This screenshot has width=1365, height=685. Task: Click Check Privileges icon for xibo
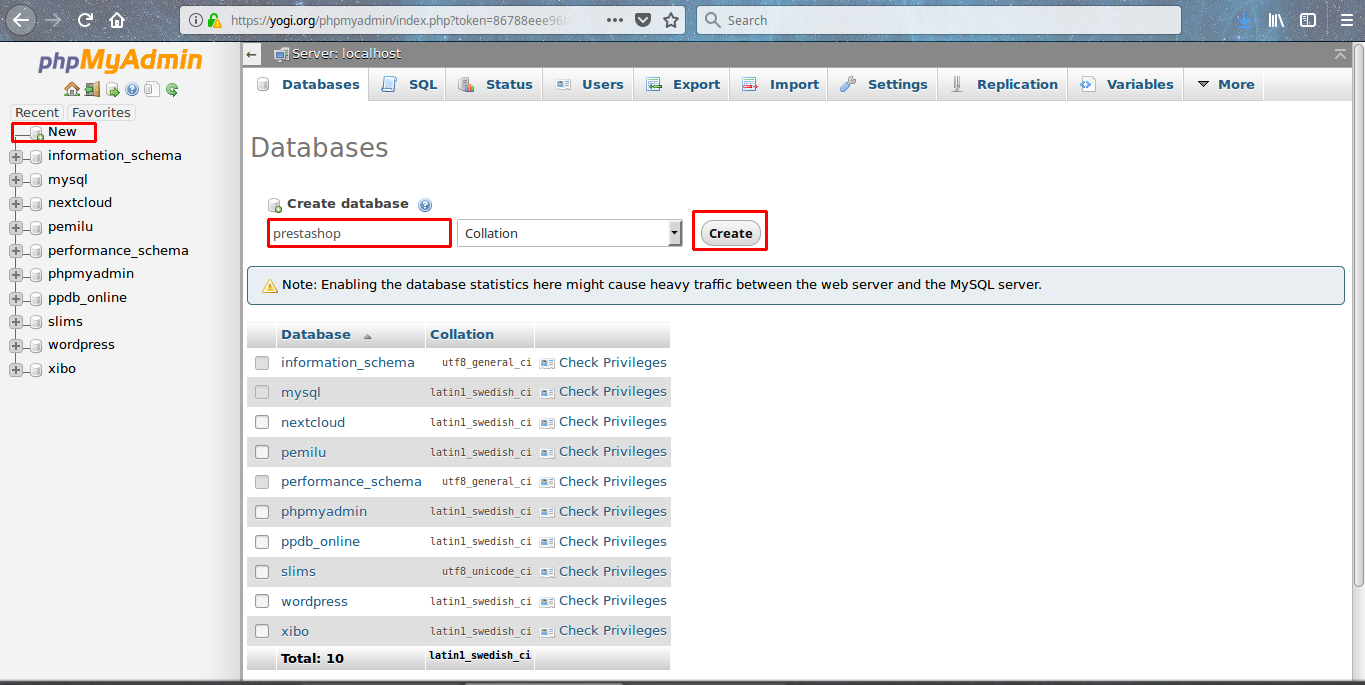(x=547, y=631)
